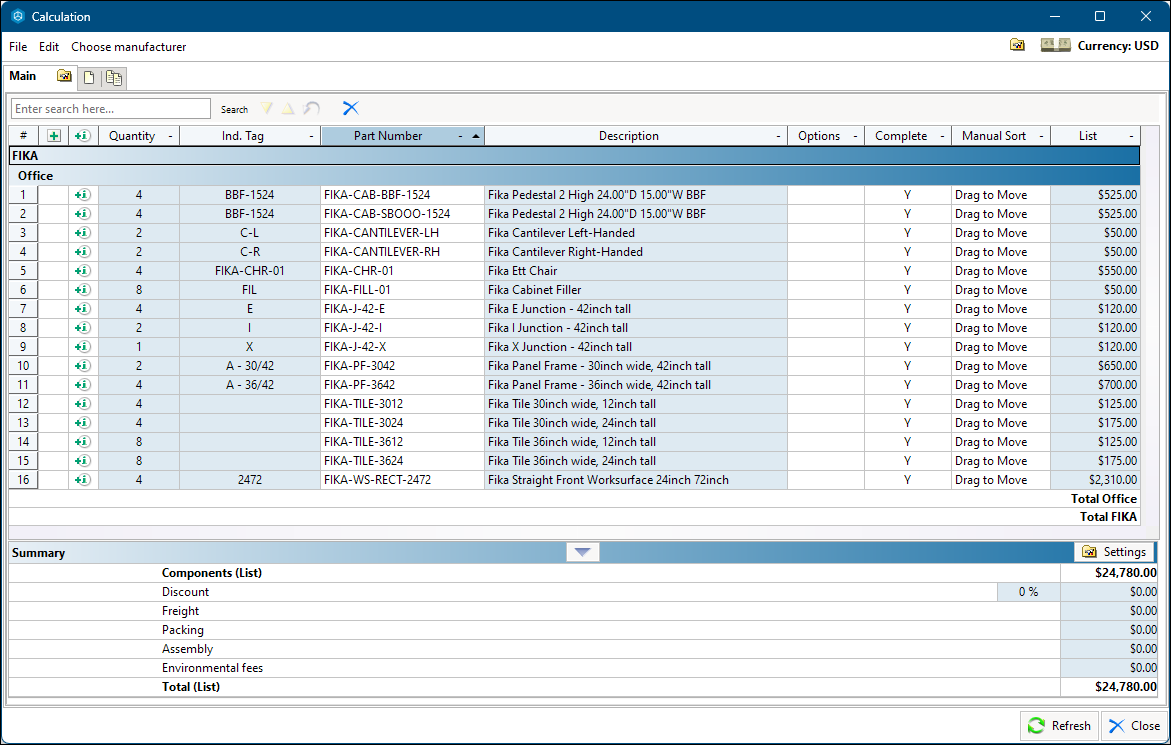1171x745 pixels.
Task: Open the Complete column header dropdown
Action: tap(942, 136)
